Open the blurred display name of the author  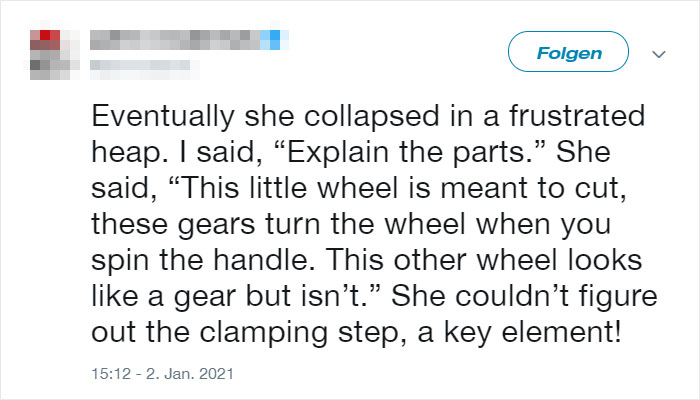[175, 40]
